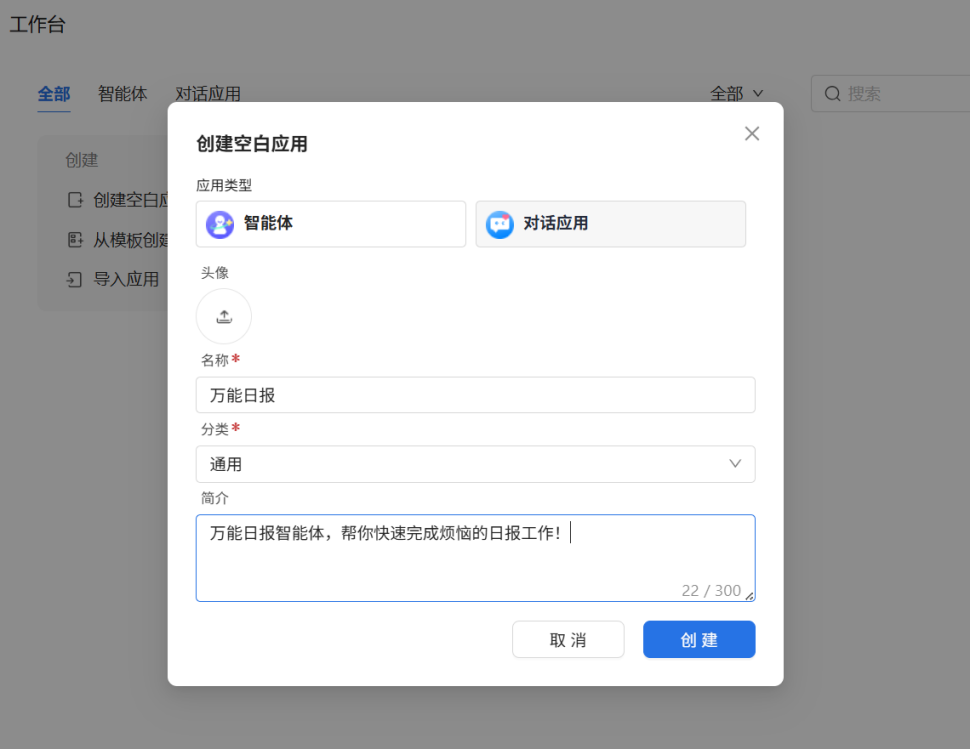Click the 应用类型 label

click(x=224, y=185)
